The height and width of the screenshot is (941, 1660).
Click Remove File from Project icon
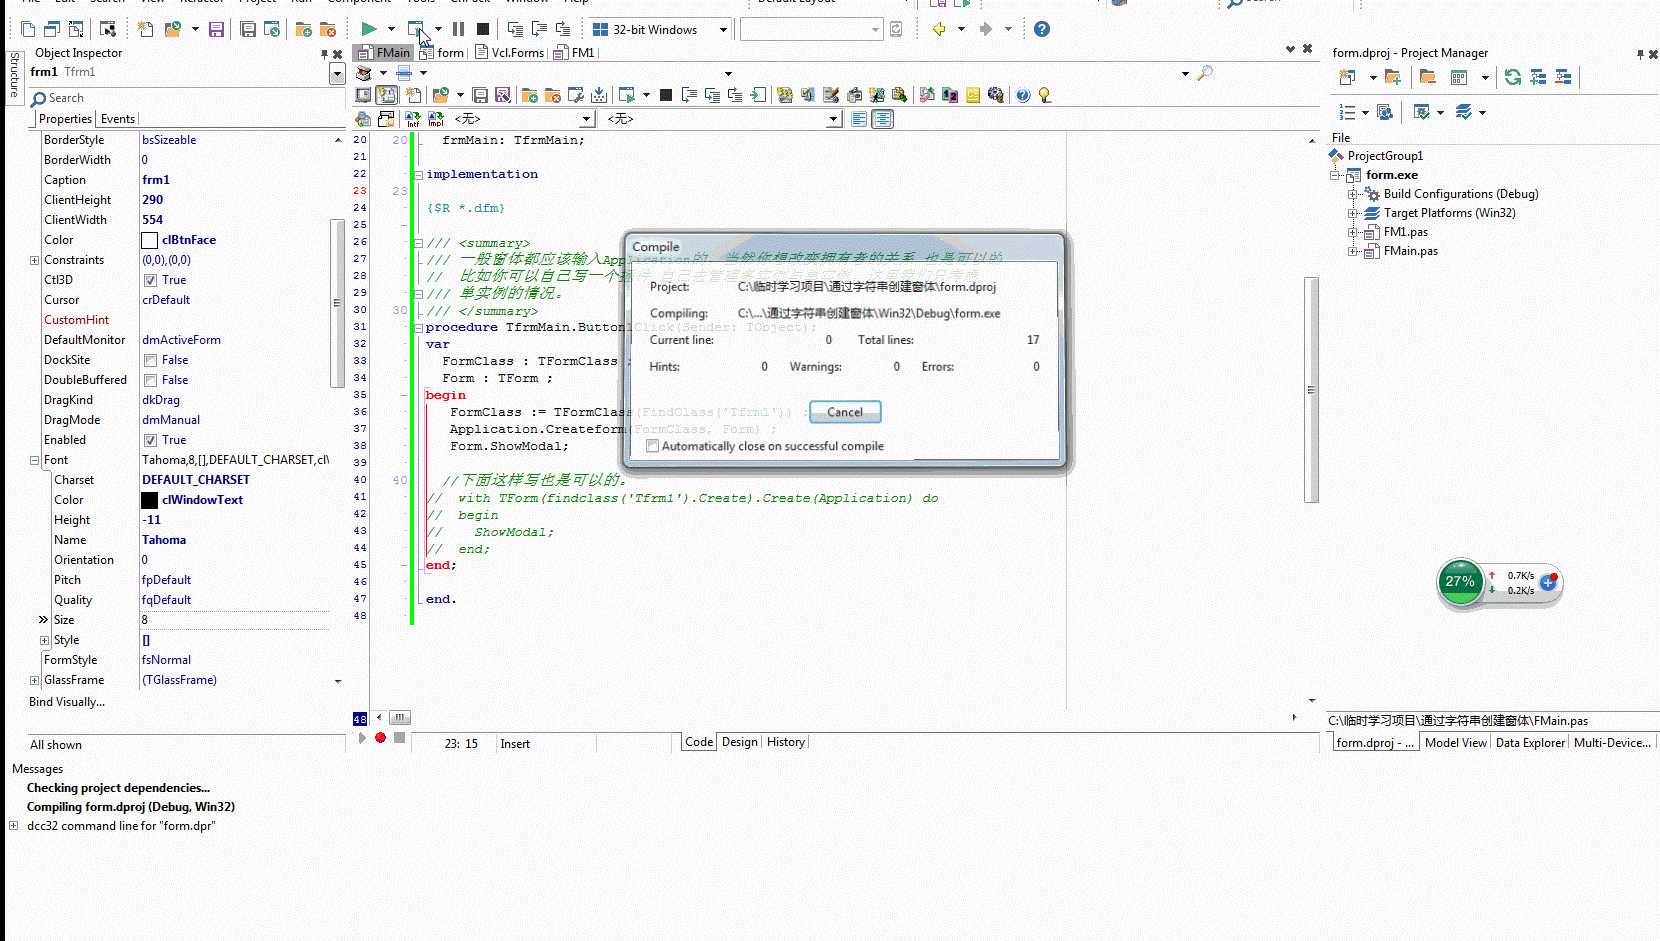click(327, 29)
